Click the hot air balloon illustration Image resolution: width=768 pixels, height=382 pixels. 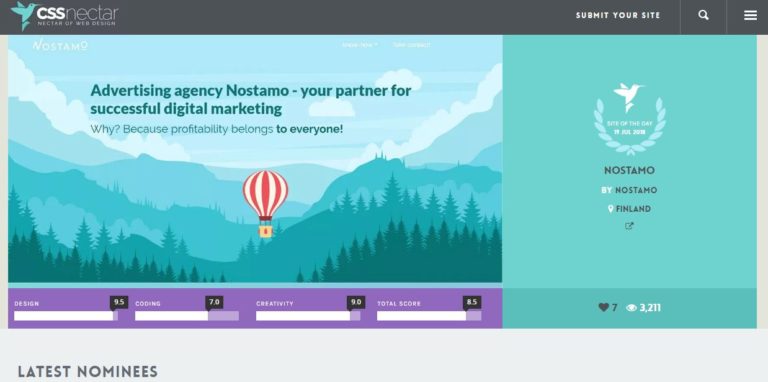click(265, 203)
